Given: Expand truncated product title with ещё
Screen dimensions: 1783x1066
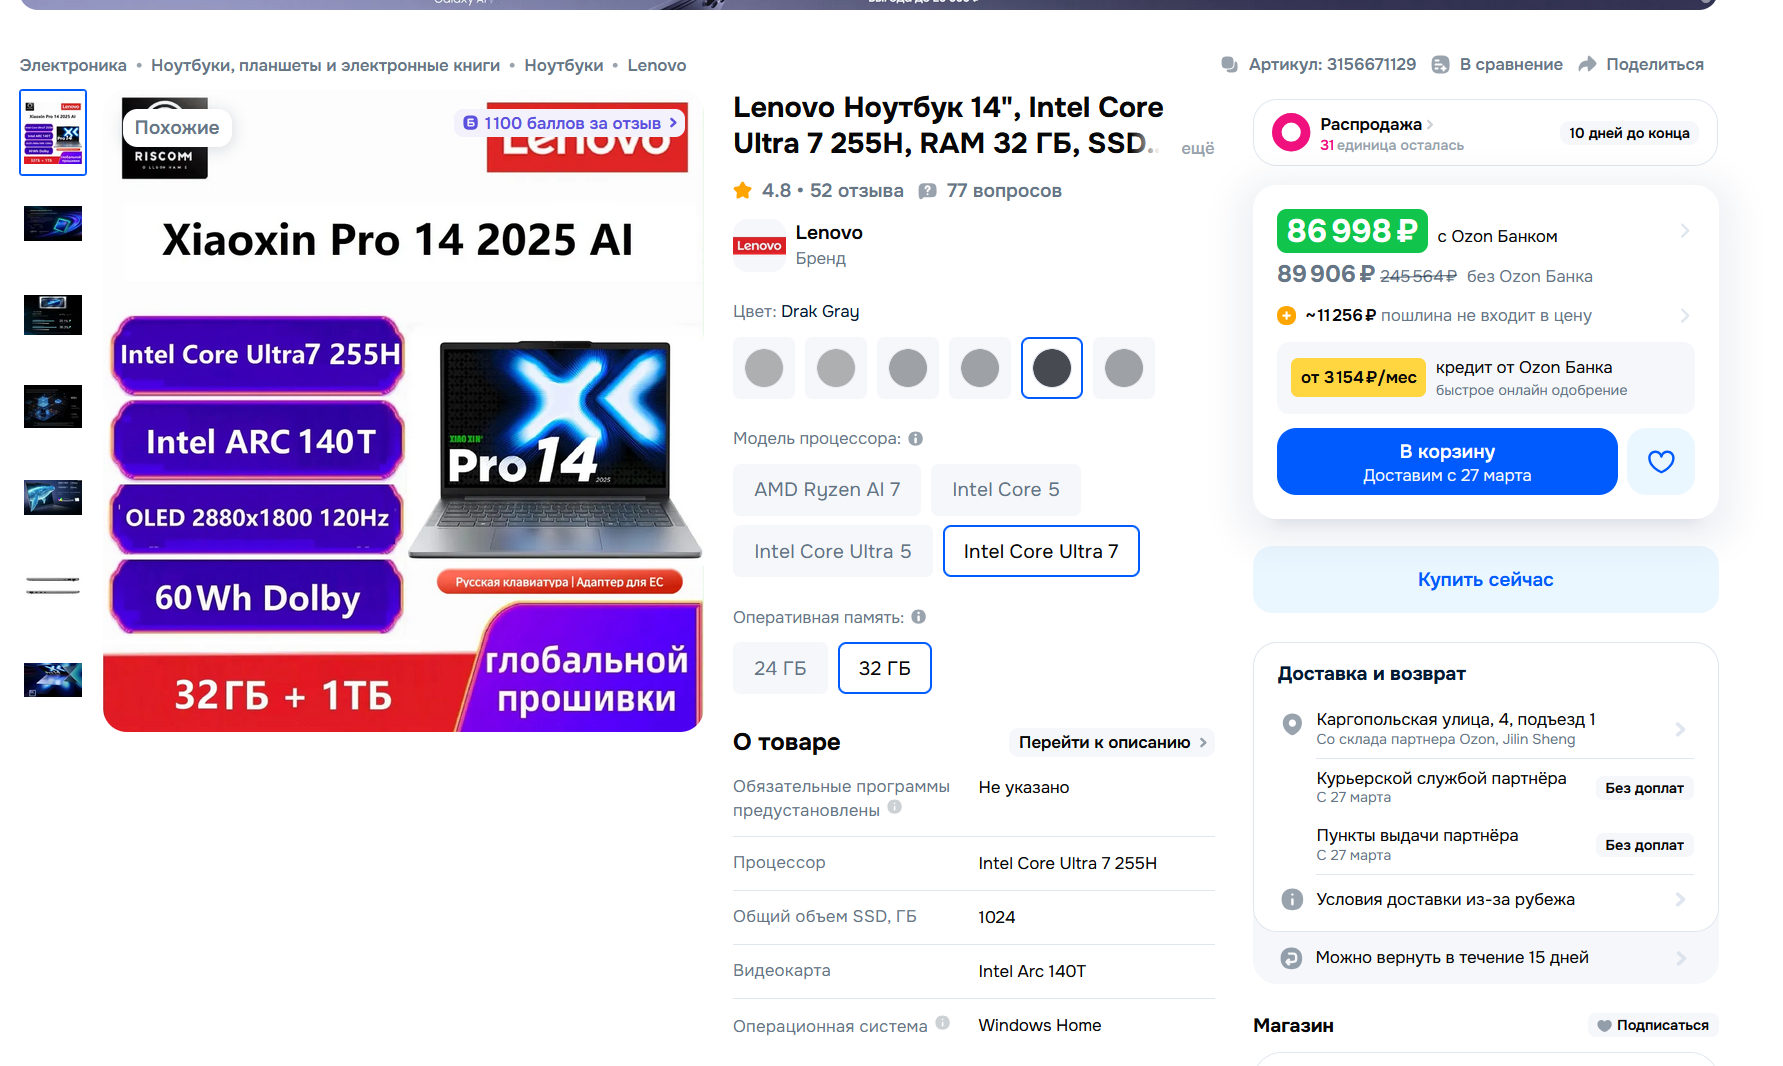Looking at the screenshot, I should point(1197,148).
